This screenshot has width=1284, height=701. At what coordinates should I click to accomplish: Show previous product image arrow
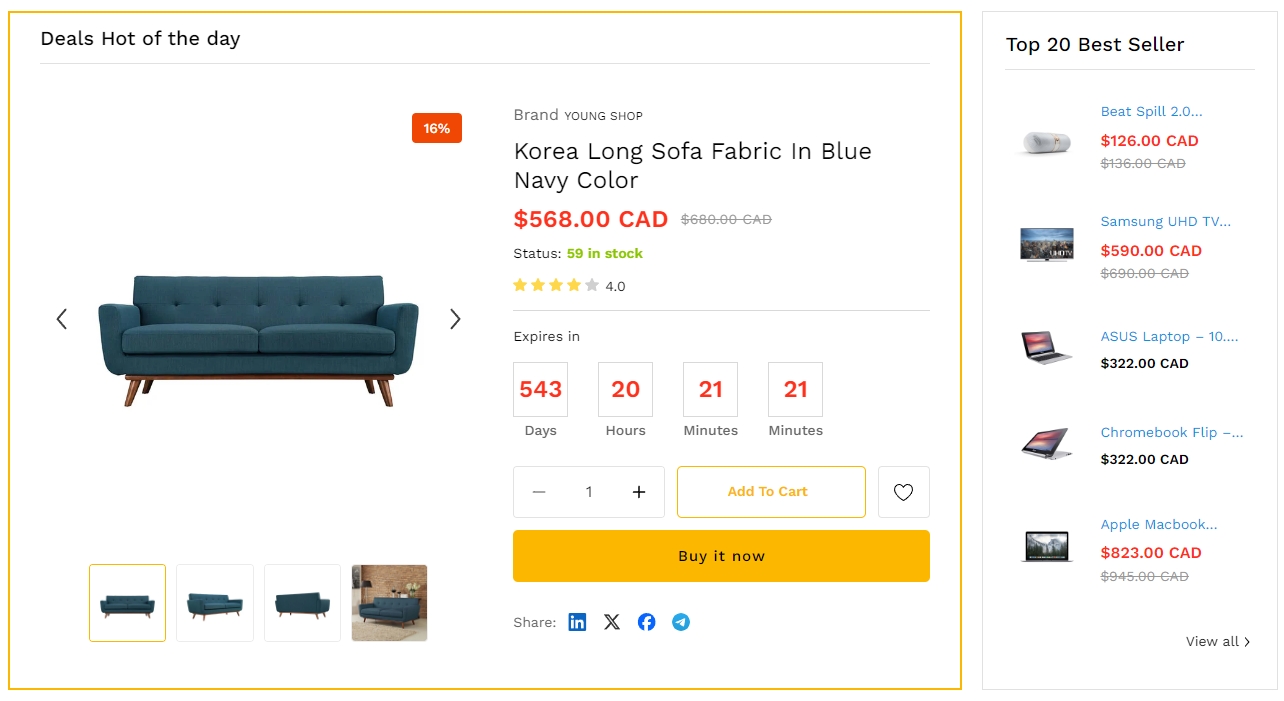62,319
